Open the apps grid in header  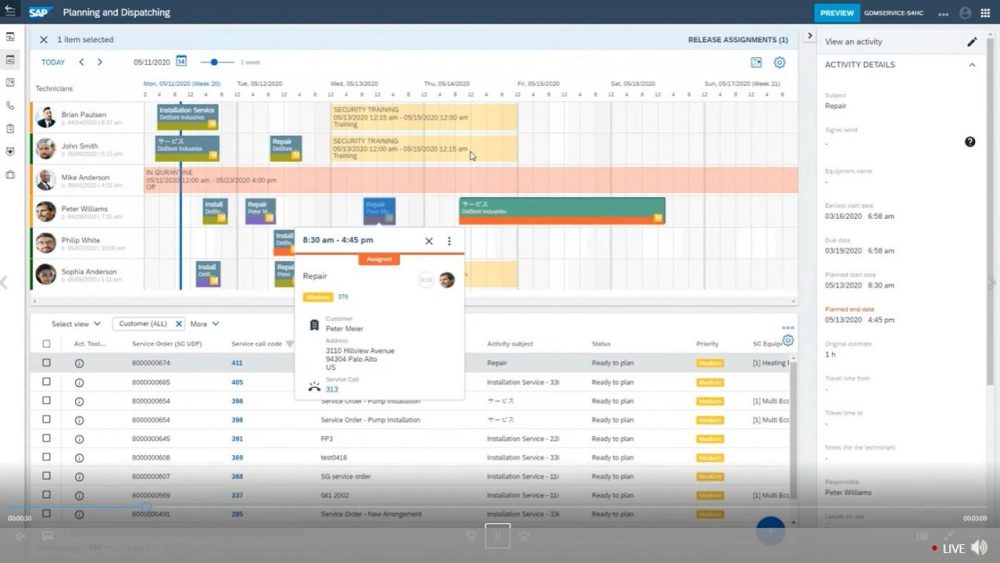pyautogui.click(x=984, y=13)
